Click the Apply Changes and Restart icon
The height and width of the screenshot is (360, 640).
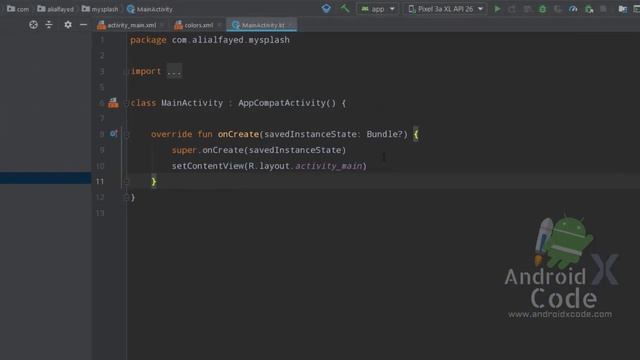tap(512, 9)
